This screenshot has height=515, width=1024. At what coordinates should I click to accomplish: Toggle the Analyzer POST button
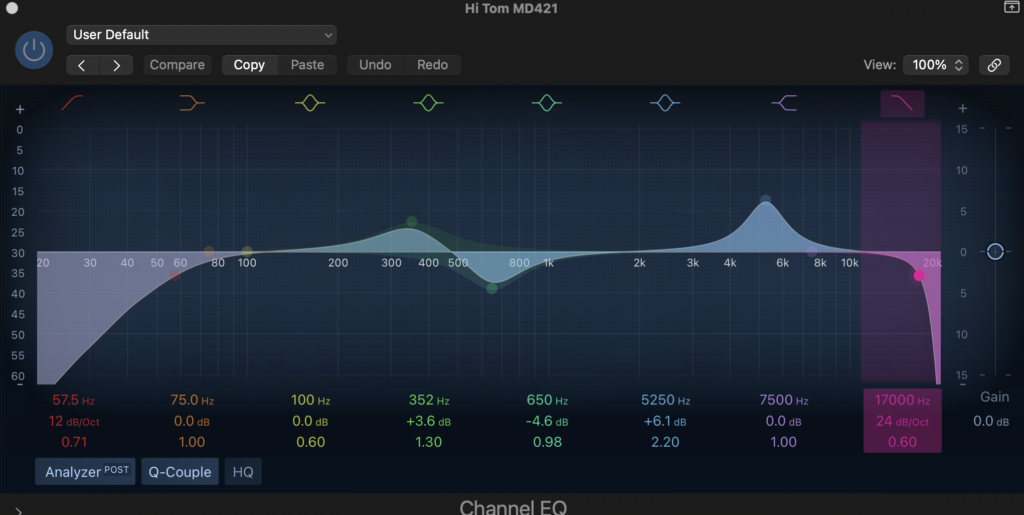[85, 472]
